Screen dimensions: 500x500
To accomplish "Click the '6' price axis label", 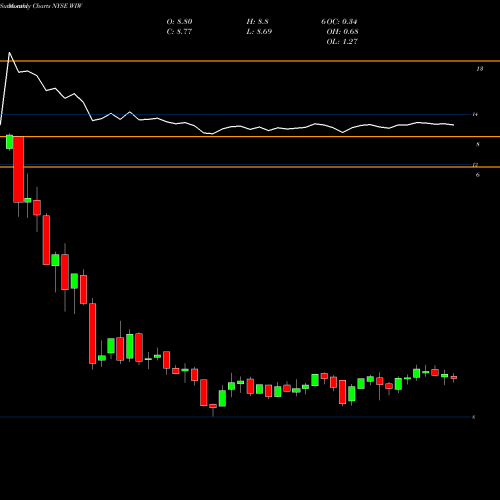I will pyautogui.click(x=478, y=175).
